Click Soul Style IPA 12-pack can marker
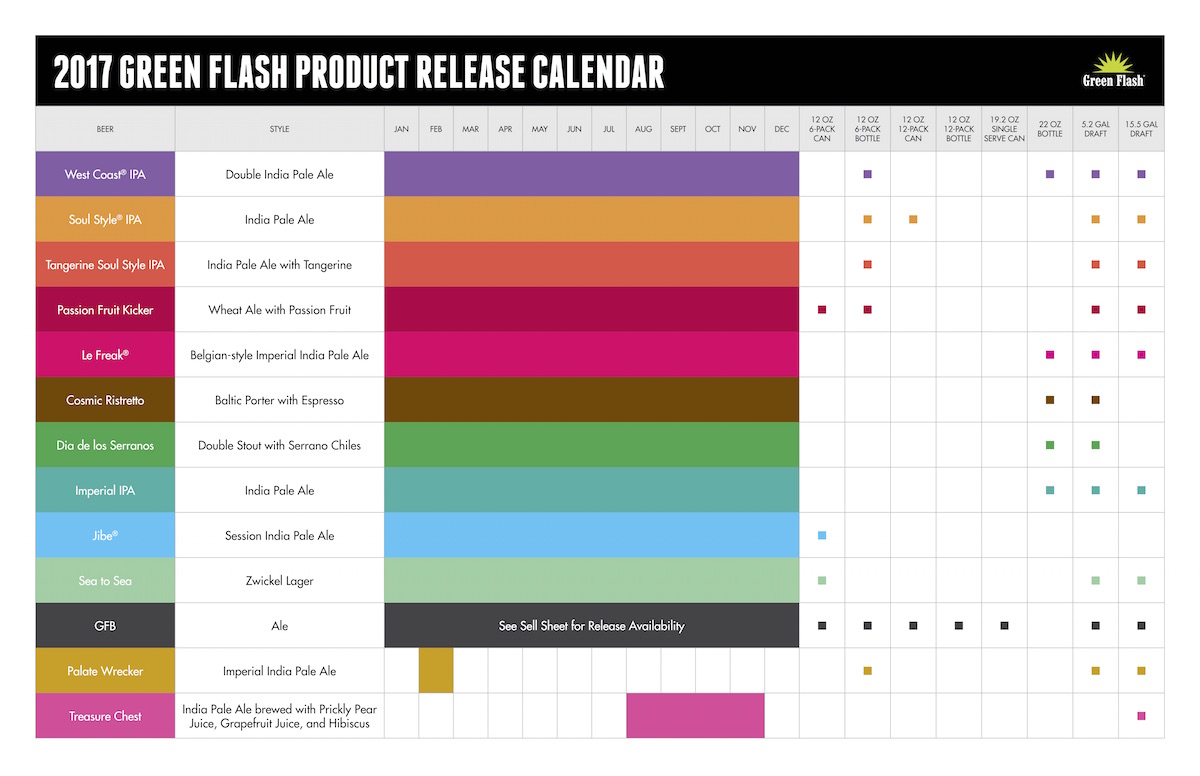This screenshot has width=1200, height=776. click(913, 219)
